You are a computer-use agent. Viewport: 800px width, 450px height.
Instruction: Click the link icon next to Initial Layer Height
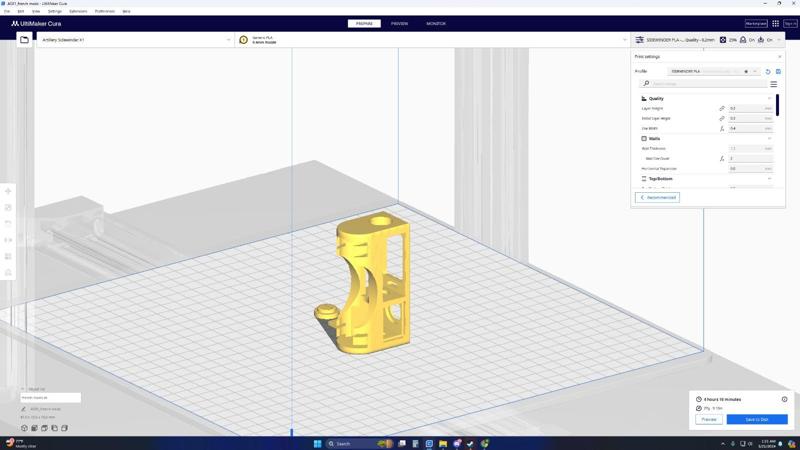coord(722,118)
